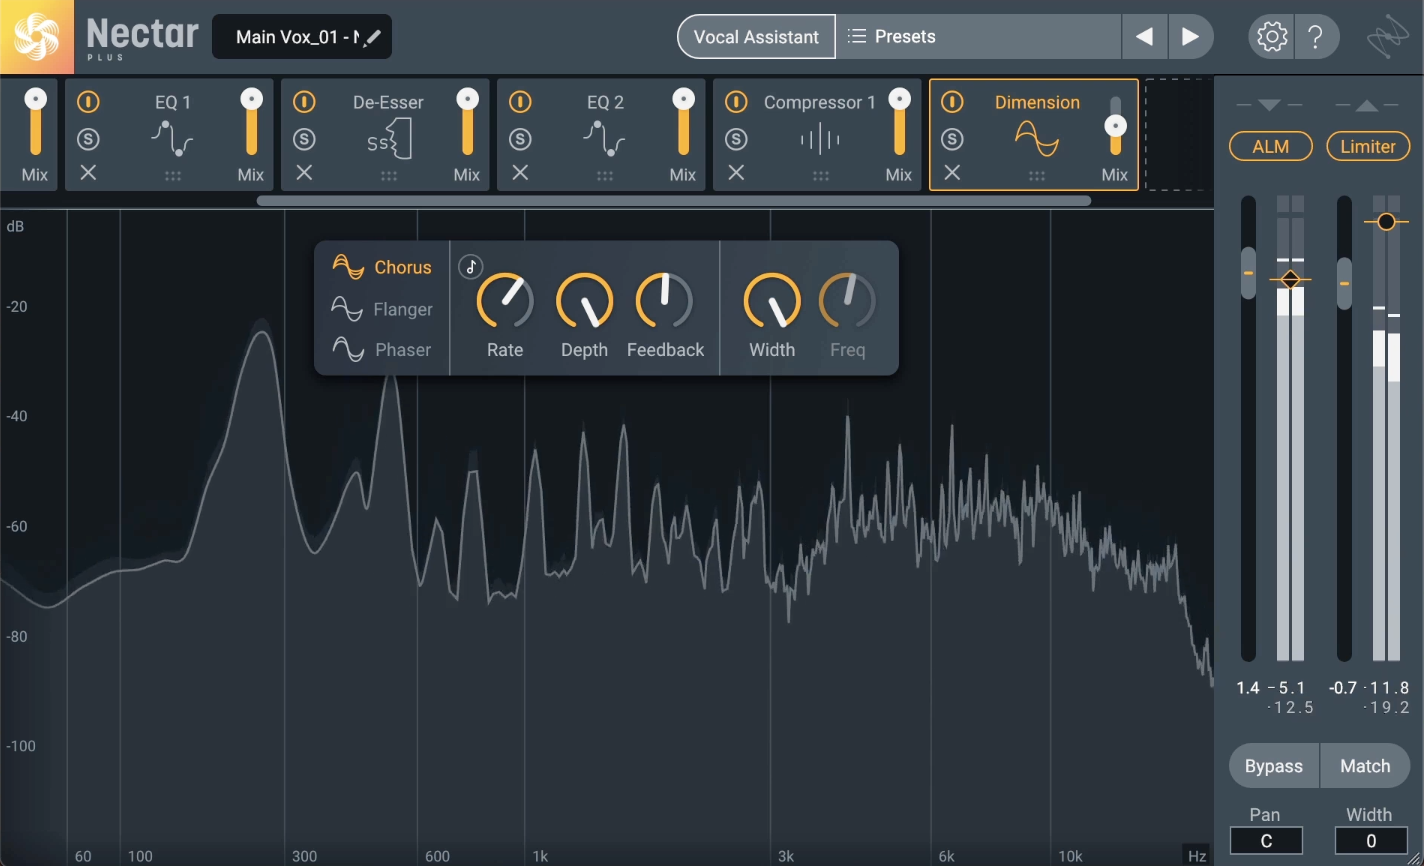Click the output Width value field
The image size is (1424, 866).
point(1371,841)
